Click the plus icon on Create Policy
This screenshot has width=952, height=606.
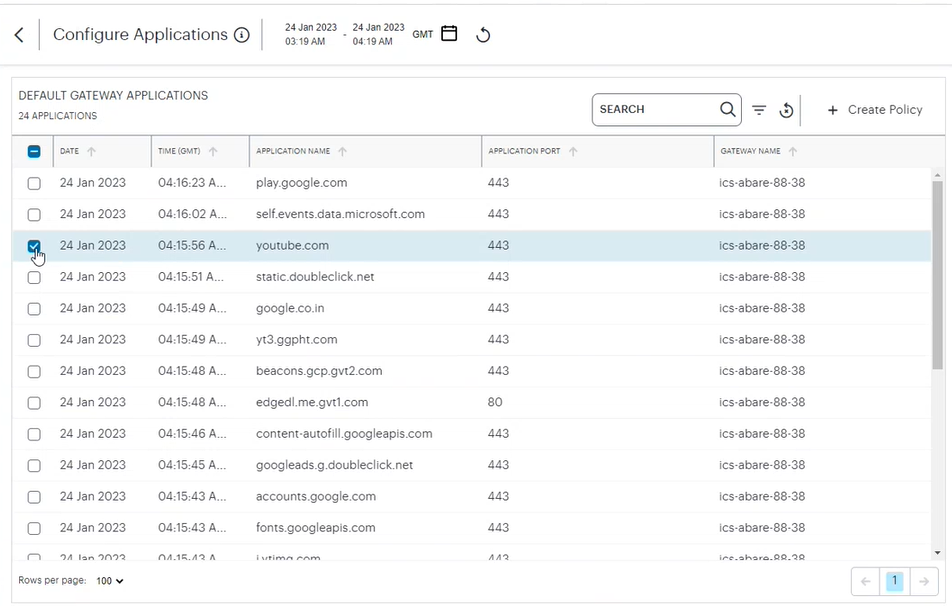(832, 110)
